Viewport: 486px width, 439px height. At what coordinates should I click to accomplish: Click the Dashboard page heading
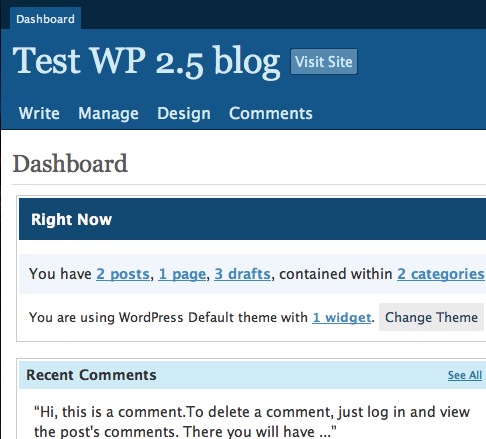pos(70,164)
